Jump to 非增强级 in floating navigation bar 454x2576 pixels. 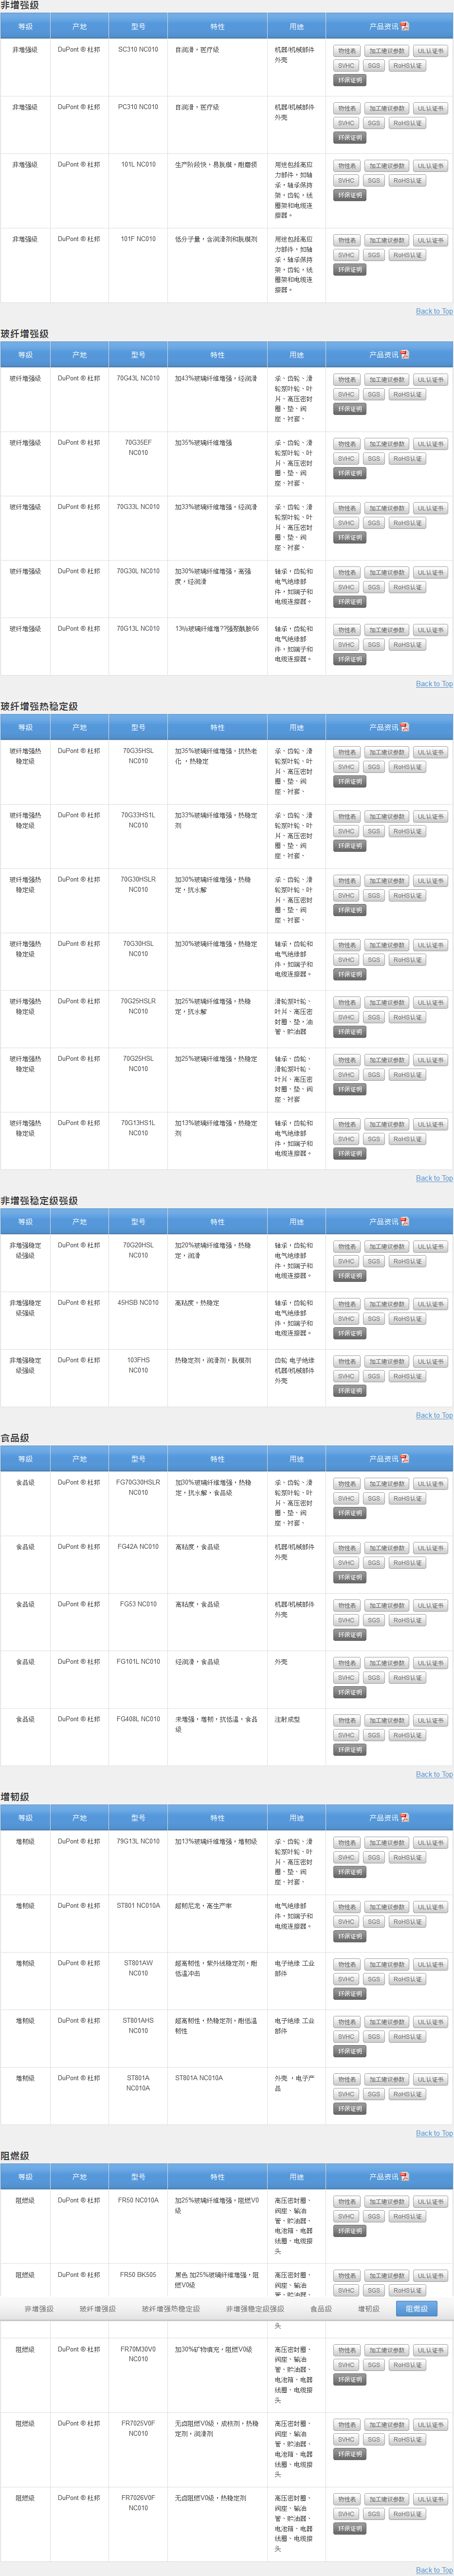click(x=39, y=2309)
